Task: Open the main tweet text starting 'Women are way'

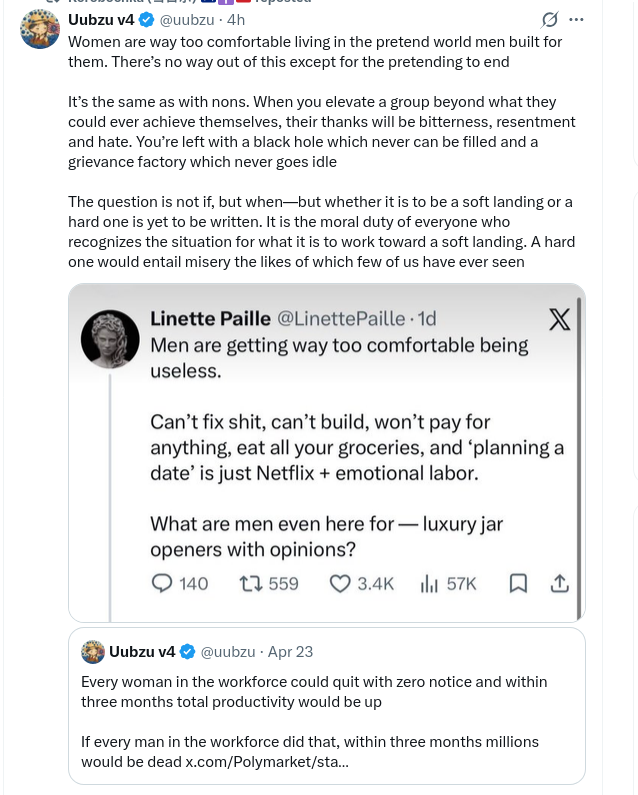Action: pyautogui.click(x=322, y=152)
